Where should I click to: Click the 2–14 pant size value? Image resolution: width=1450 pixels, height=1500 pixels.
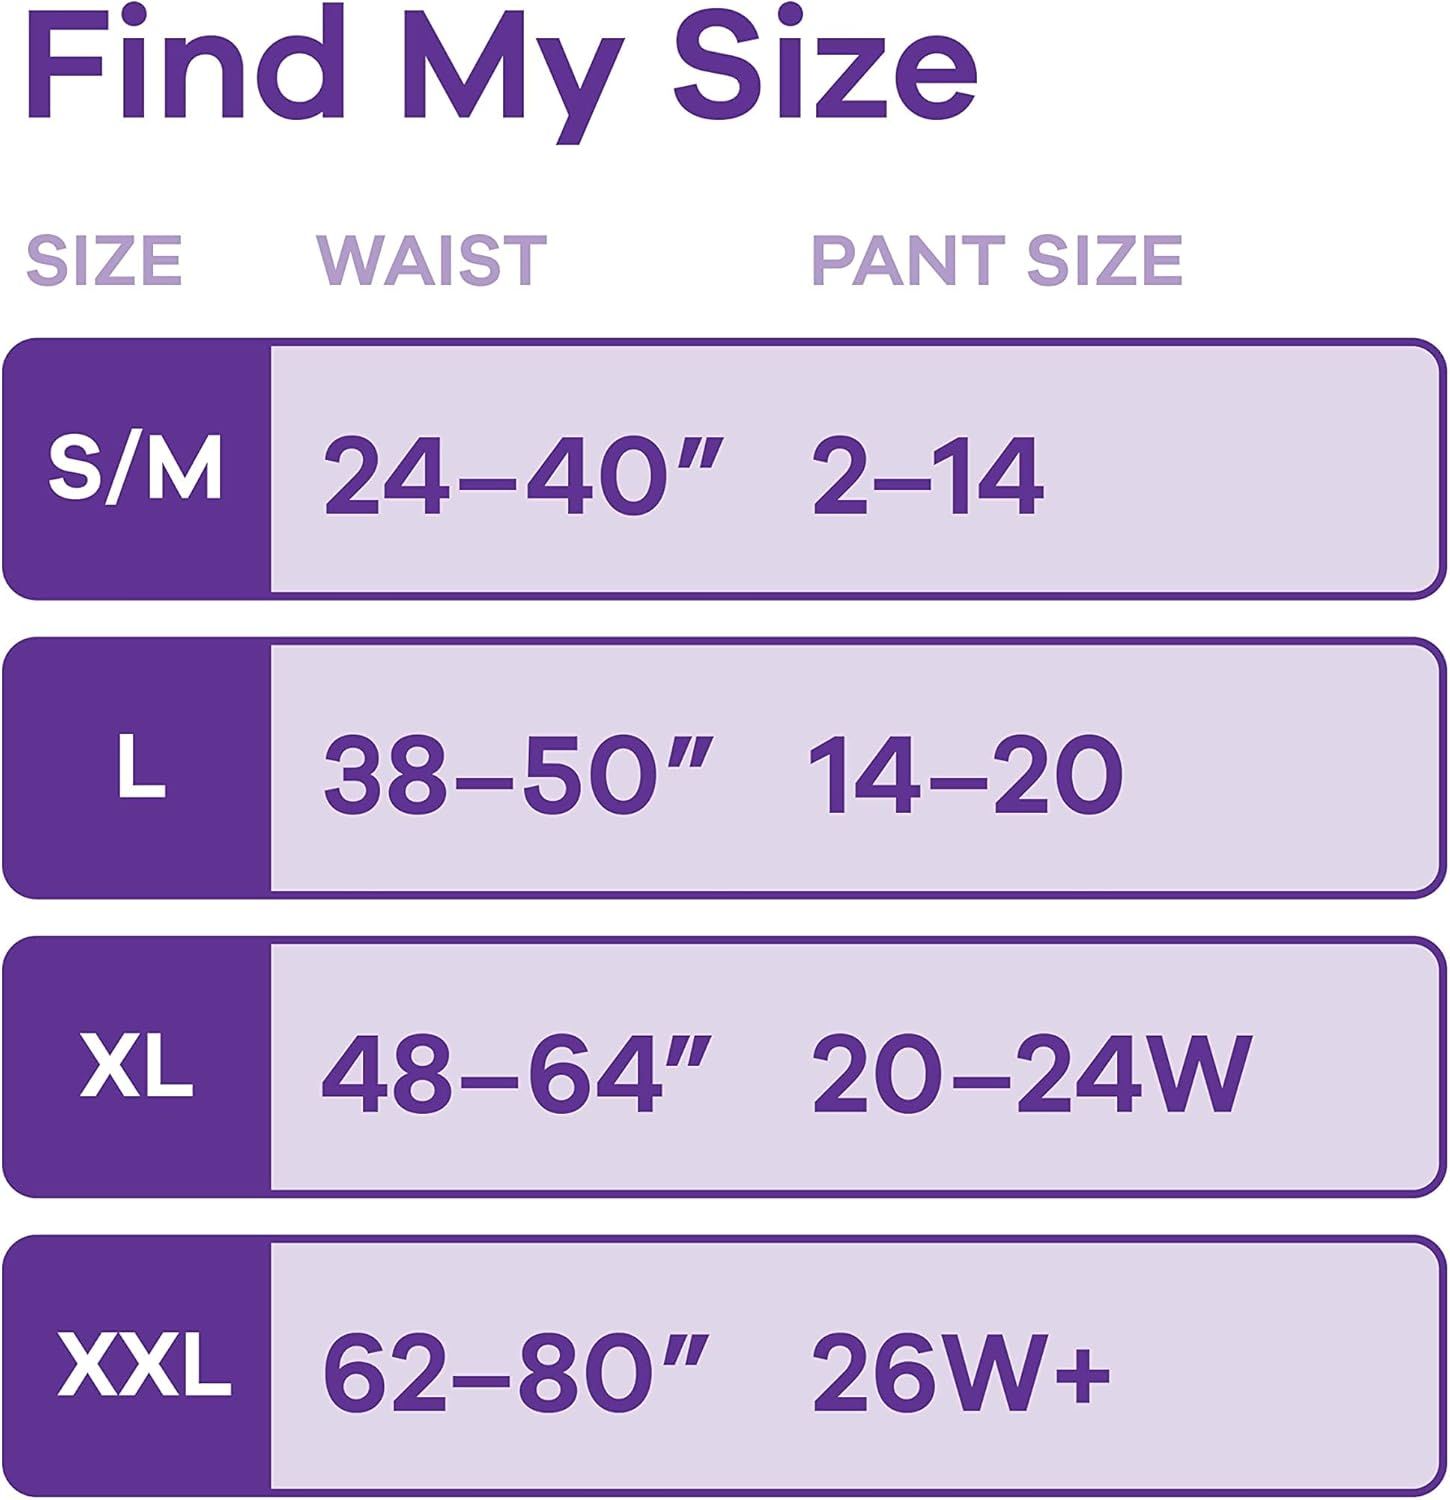pos(928,478)
